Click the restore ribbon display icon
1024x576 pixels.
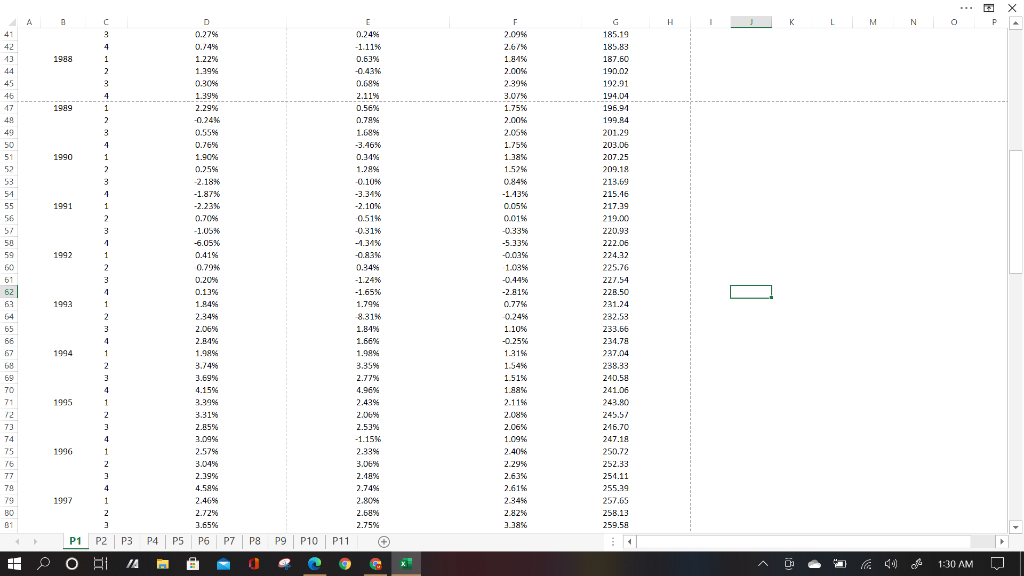point(989,8)
